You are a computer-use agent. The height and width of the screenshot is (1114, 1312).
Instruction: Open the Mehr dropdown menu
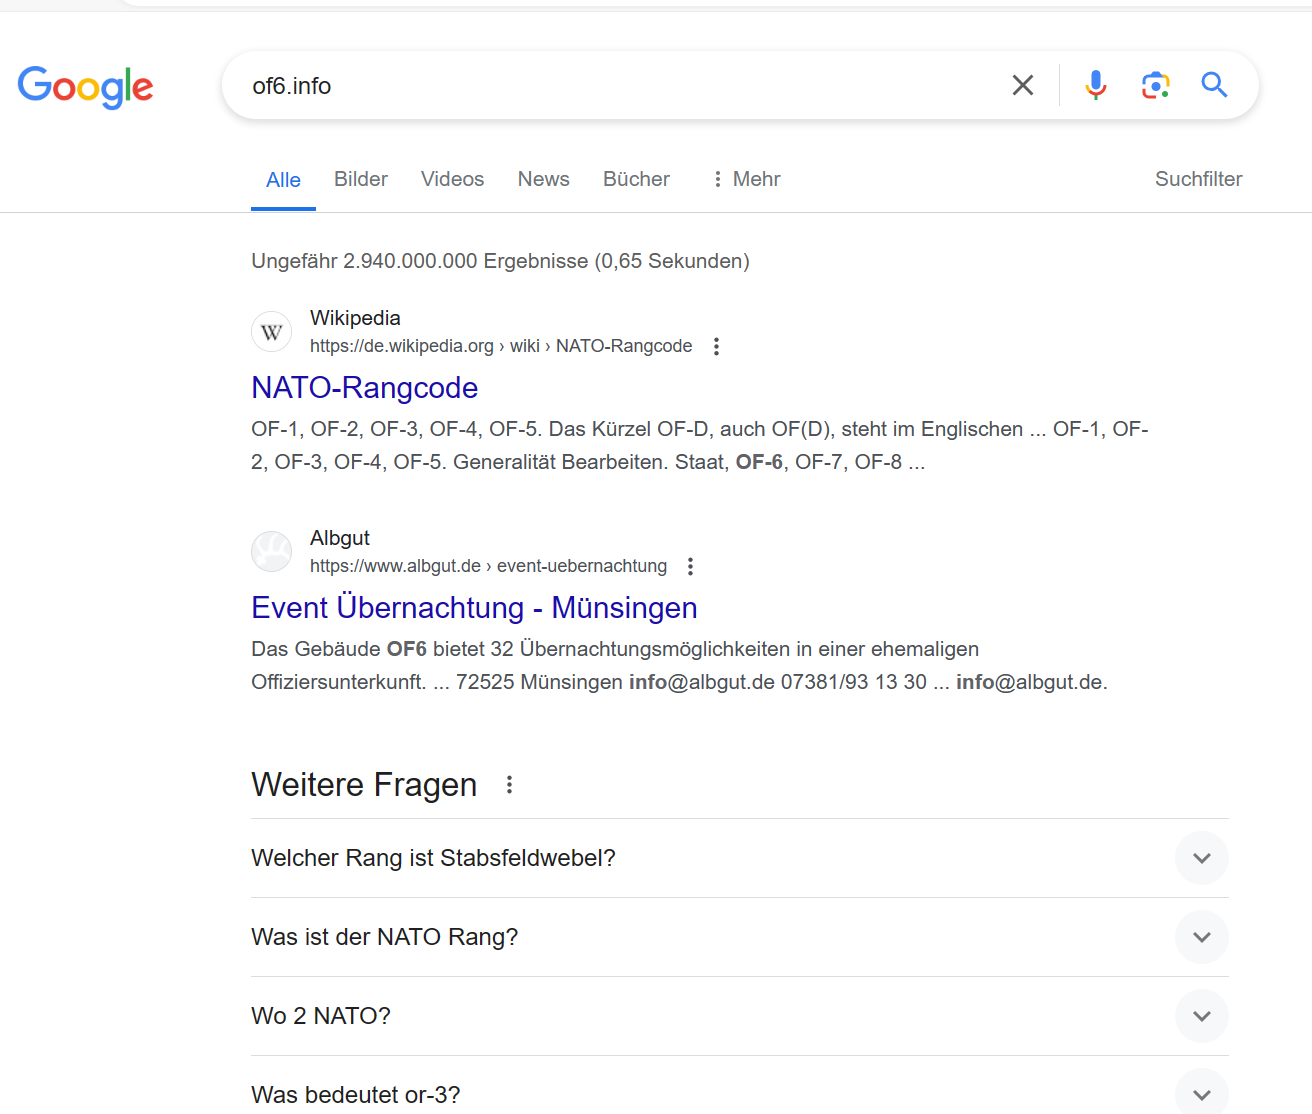click(x=746, y=179)
